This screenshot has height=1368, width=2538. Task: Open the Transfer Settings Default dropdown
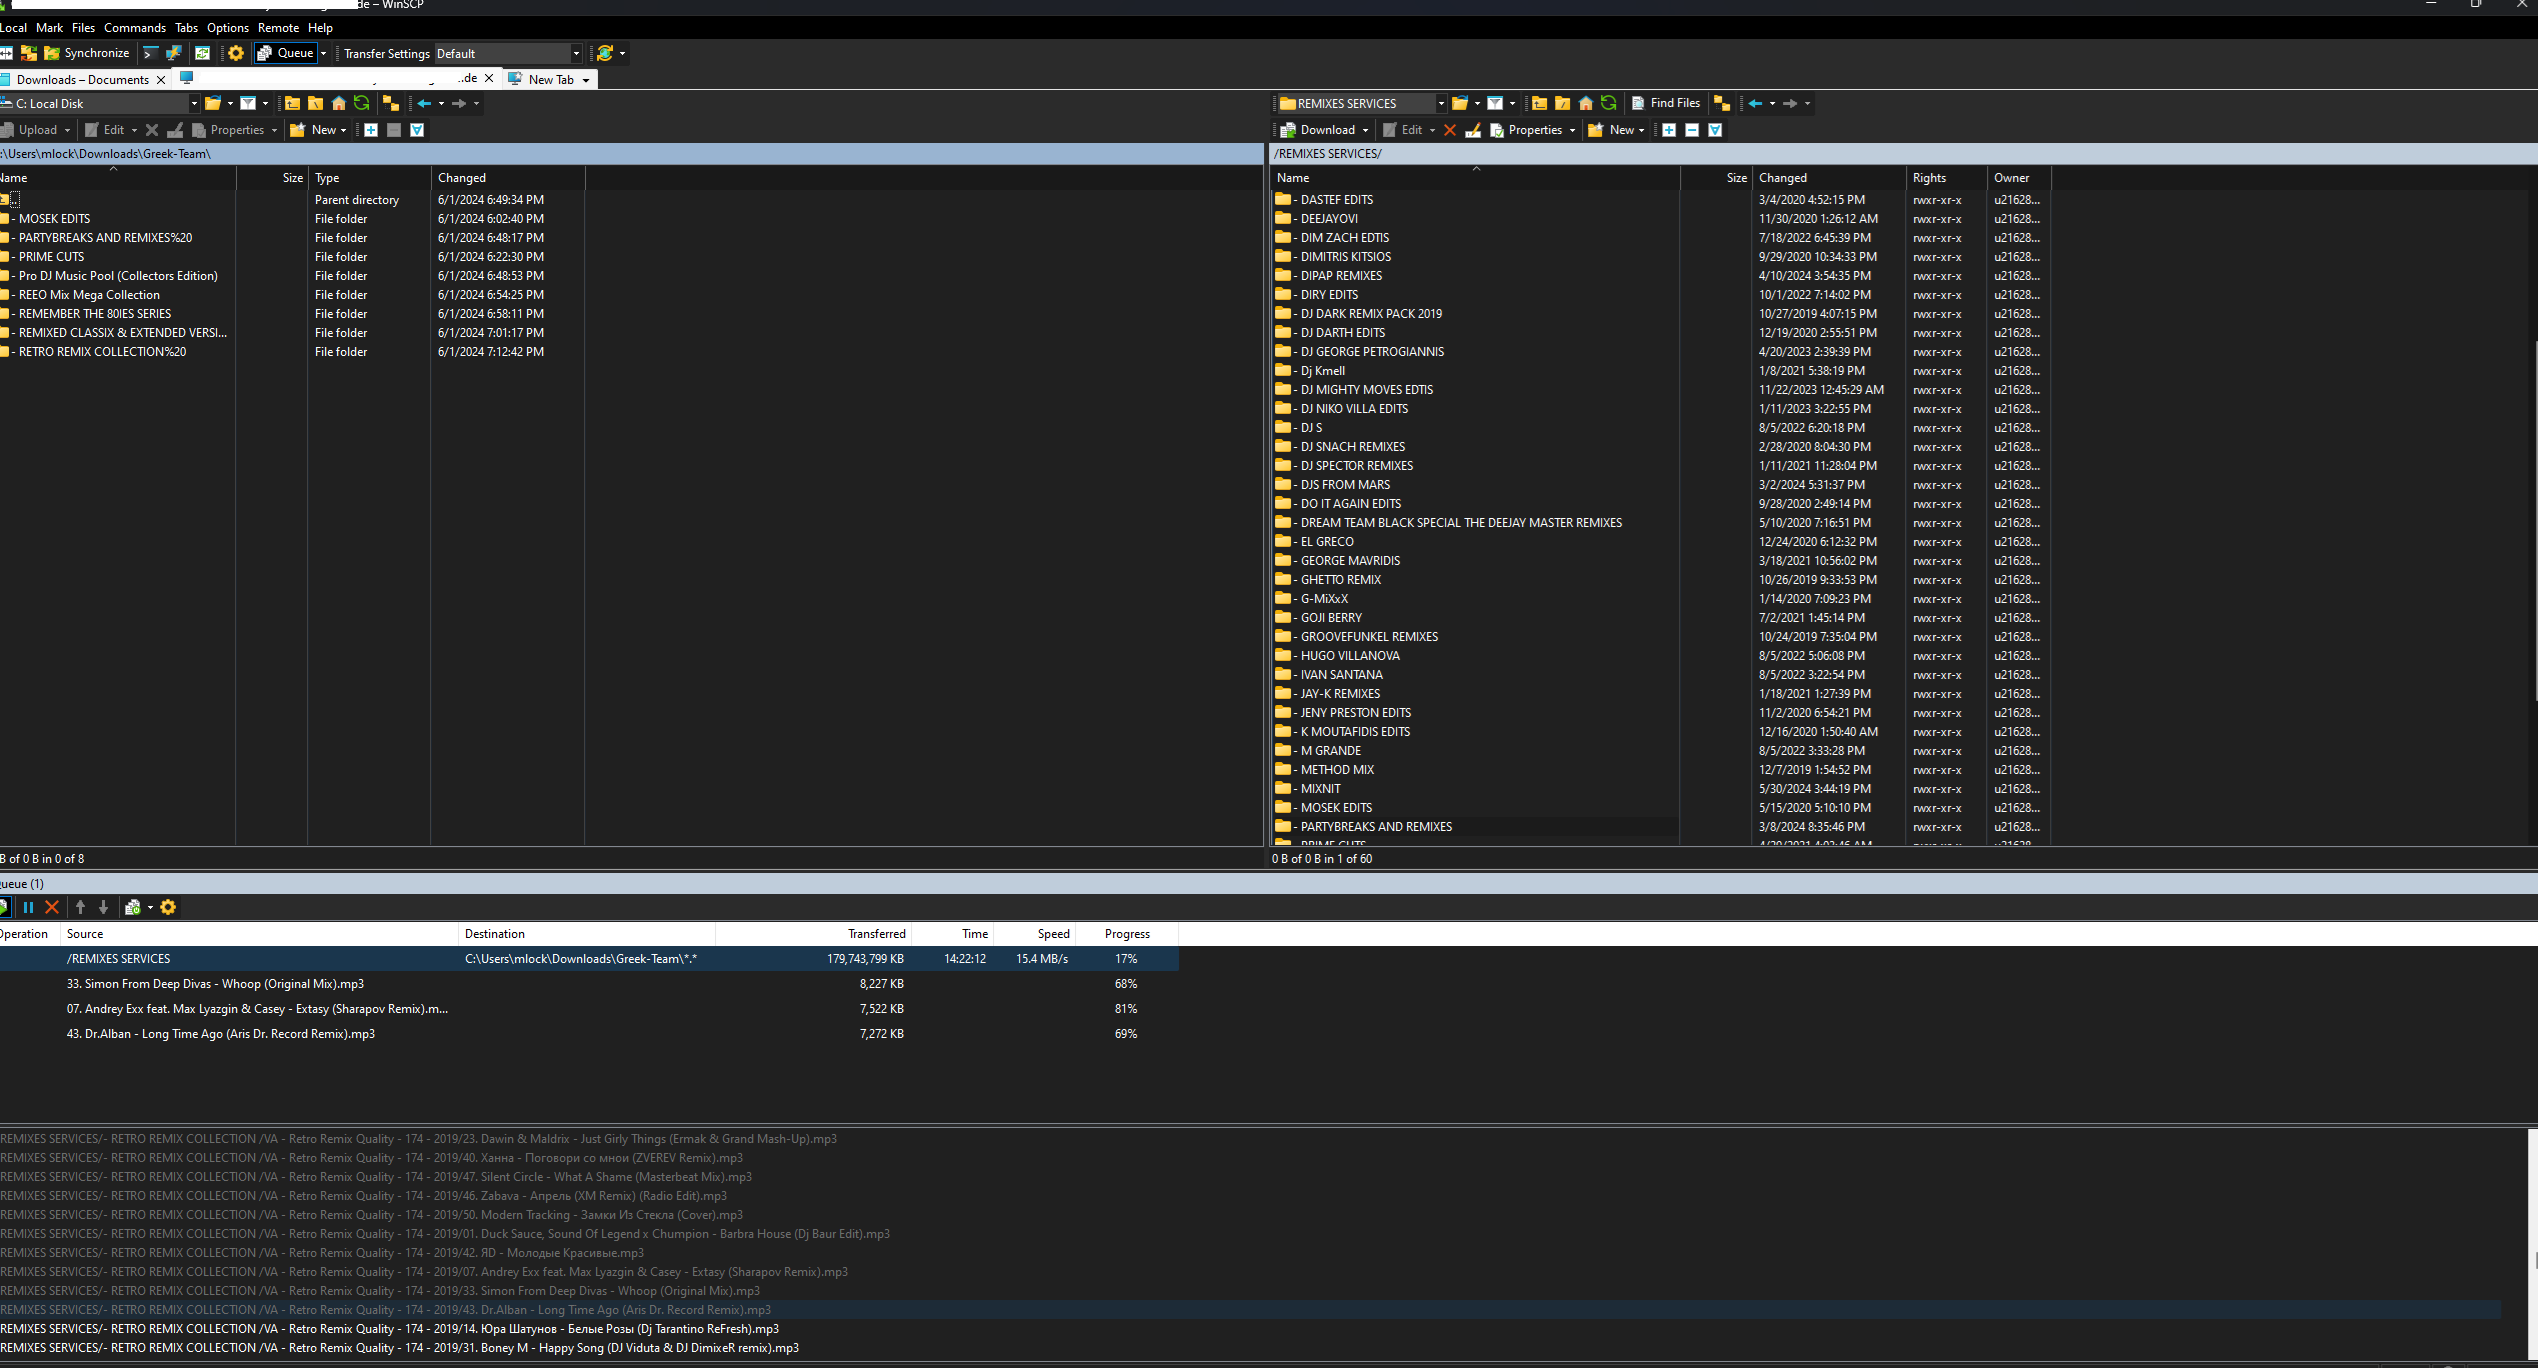pos(575,53)
